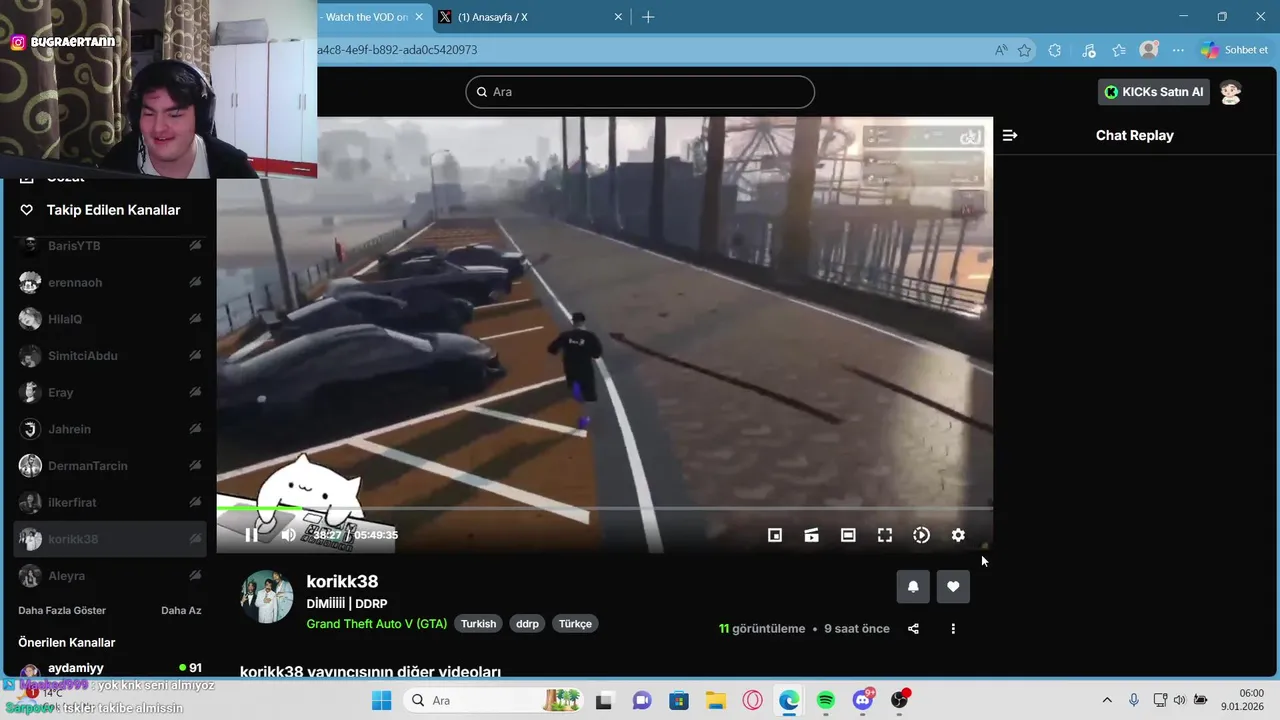The height and width of the screenshot is (720, 1280).
Task: Open playback speed control
Action: coord(921,535)
